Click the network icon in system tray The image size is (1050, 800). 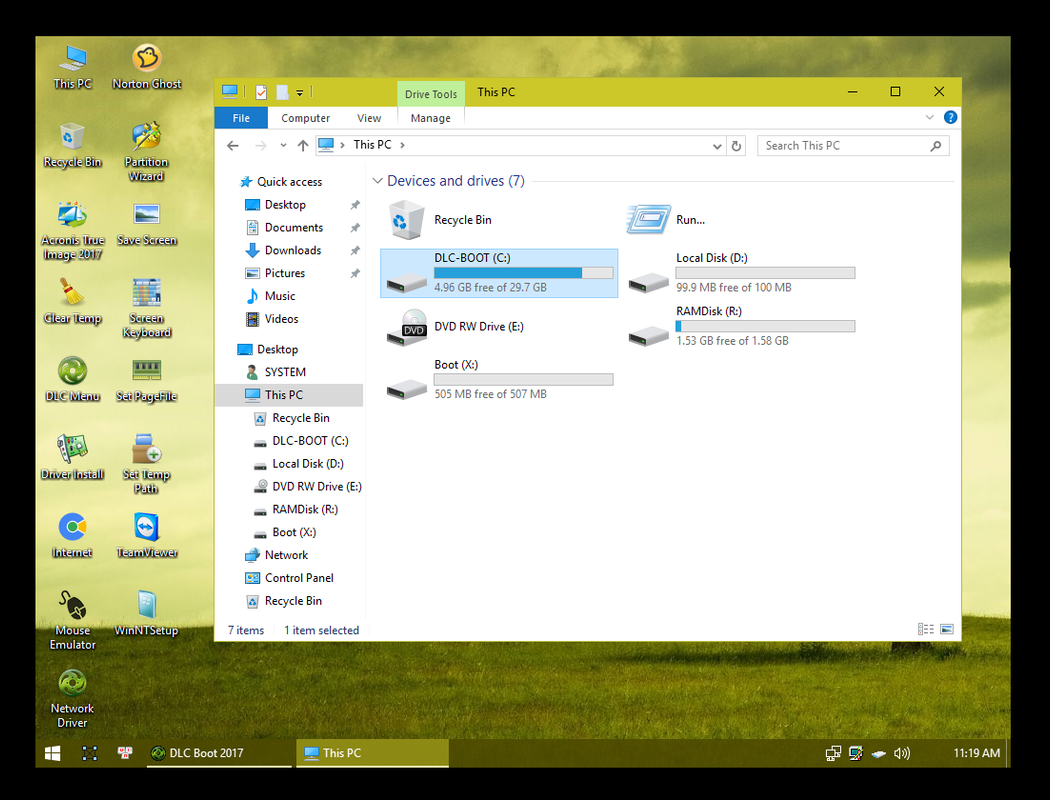pos(833,753)
